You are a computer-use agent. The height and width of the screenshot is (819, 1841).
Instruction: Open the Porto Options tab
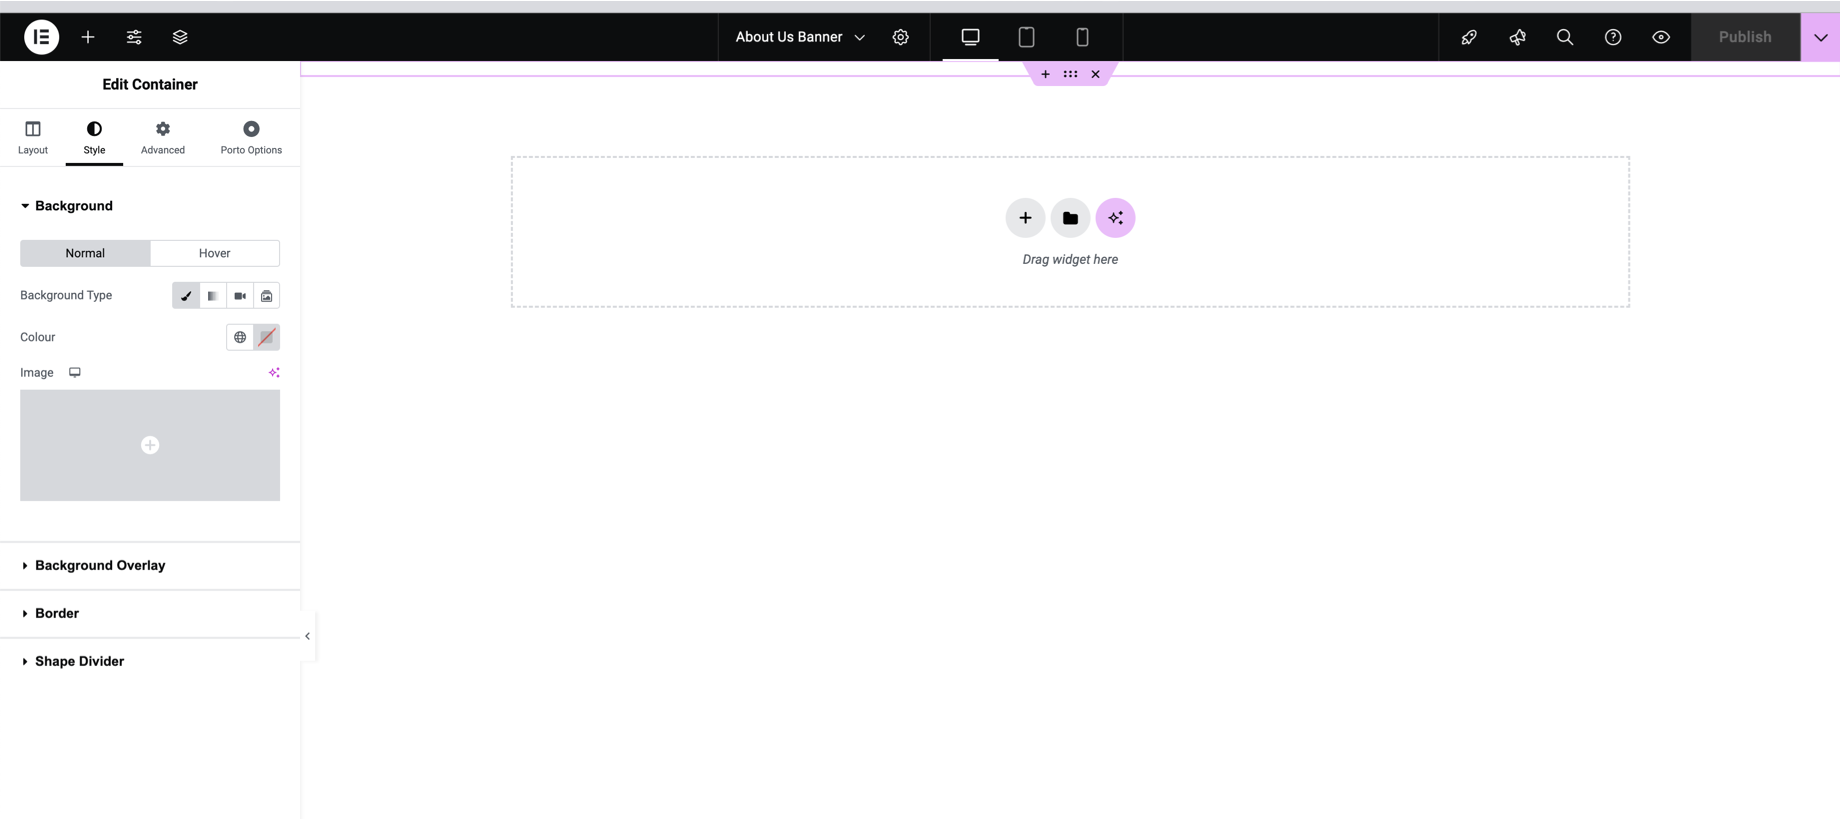click(x=251, y=138)
